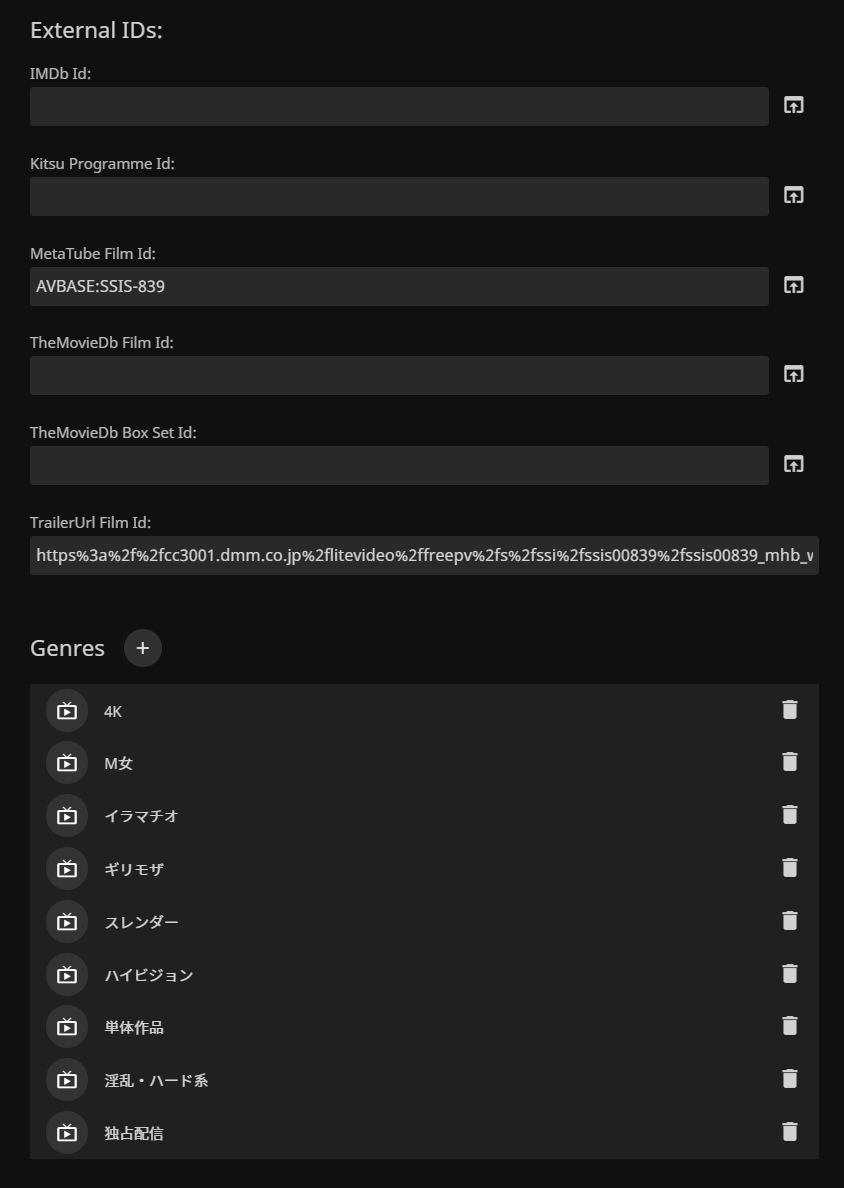
Task: Click the 4K genre tv icon
Action: (67, 711)
